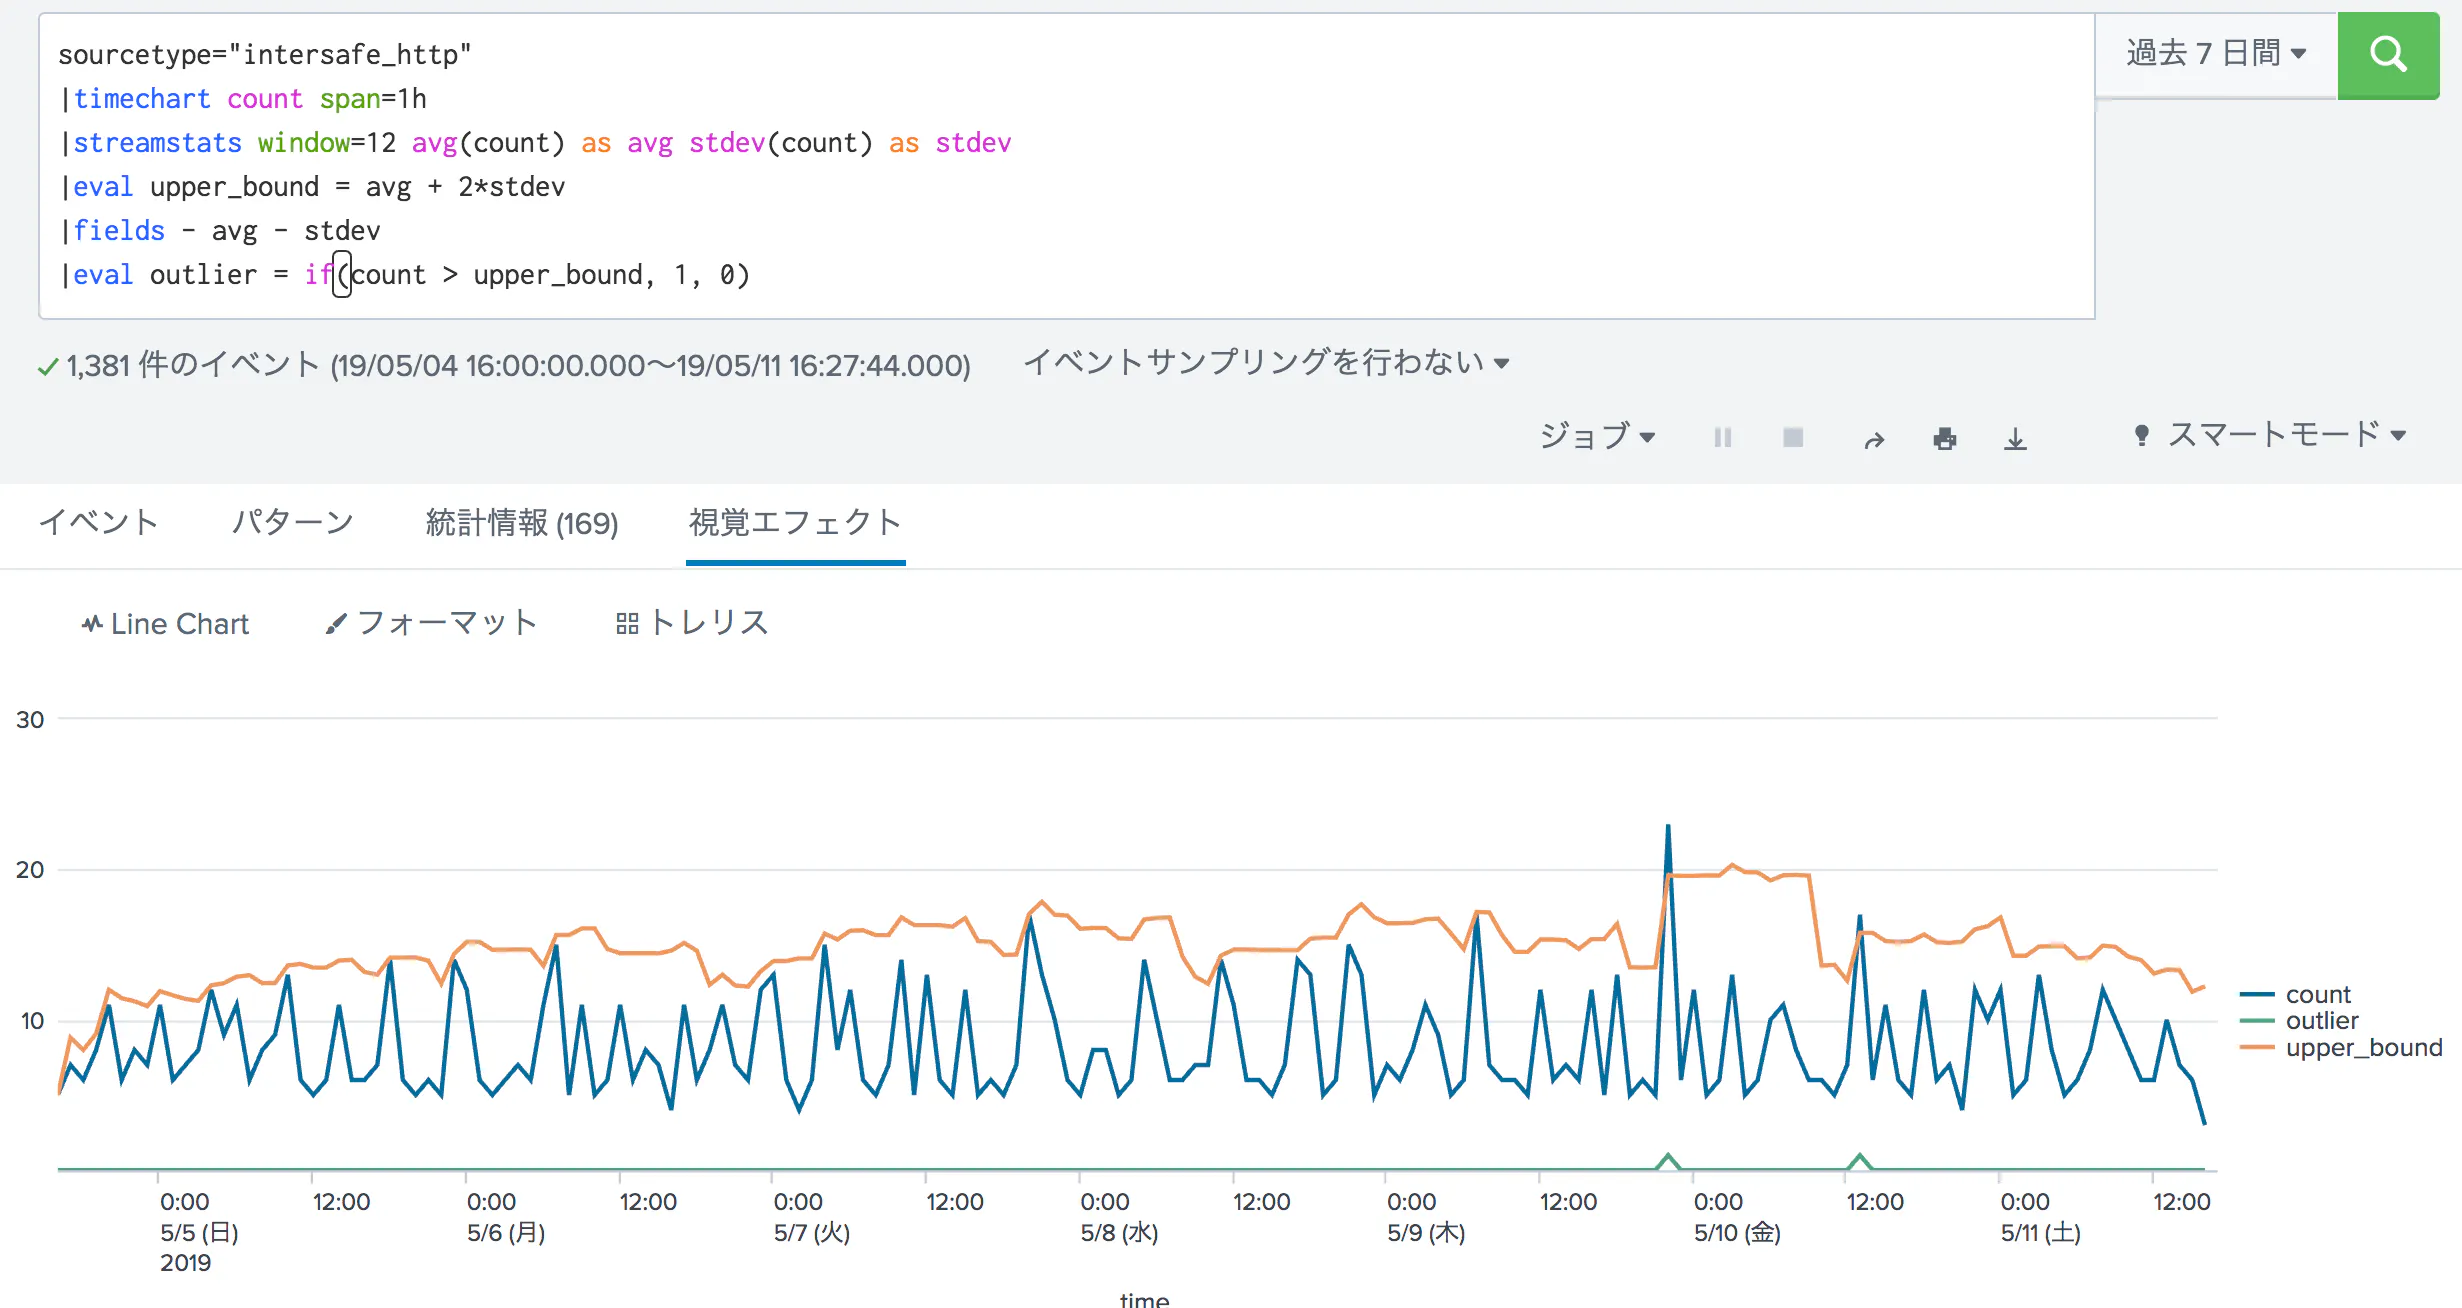Open the Line Chart type selector

tap(165, 623)
